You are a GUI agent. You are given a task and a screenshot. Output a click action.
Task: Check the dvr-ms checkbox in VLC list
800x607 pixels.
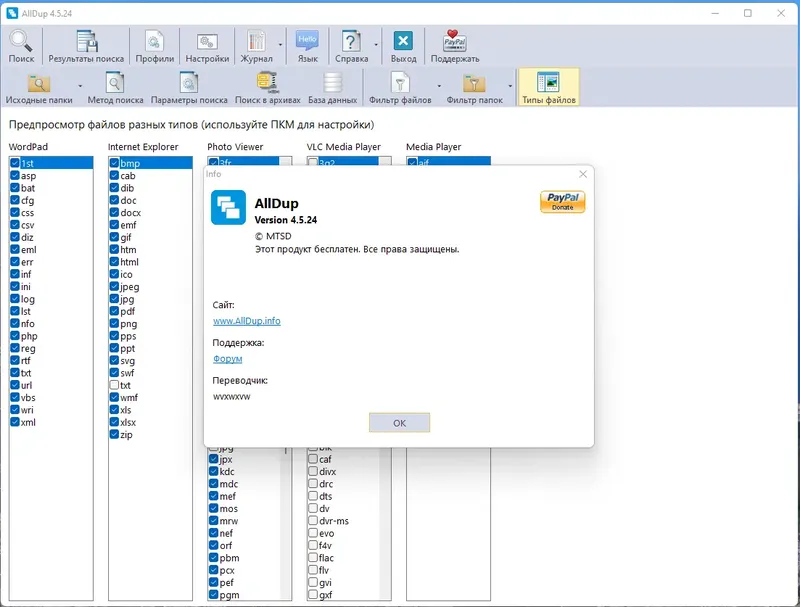(x=313, y=521)
